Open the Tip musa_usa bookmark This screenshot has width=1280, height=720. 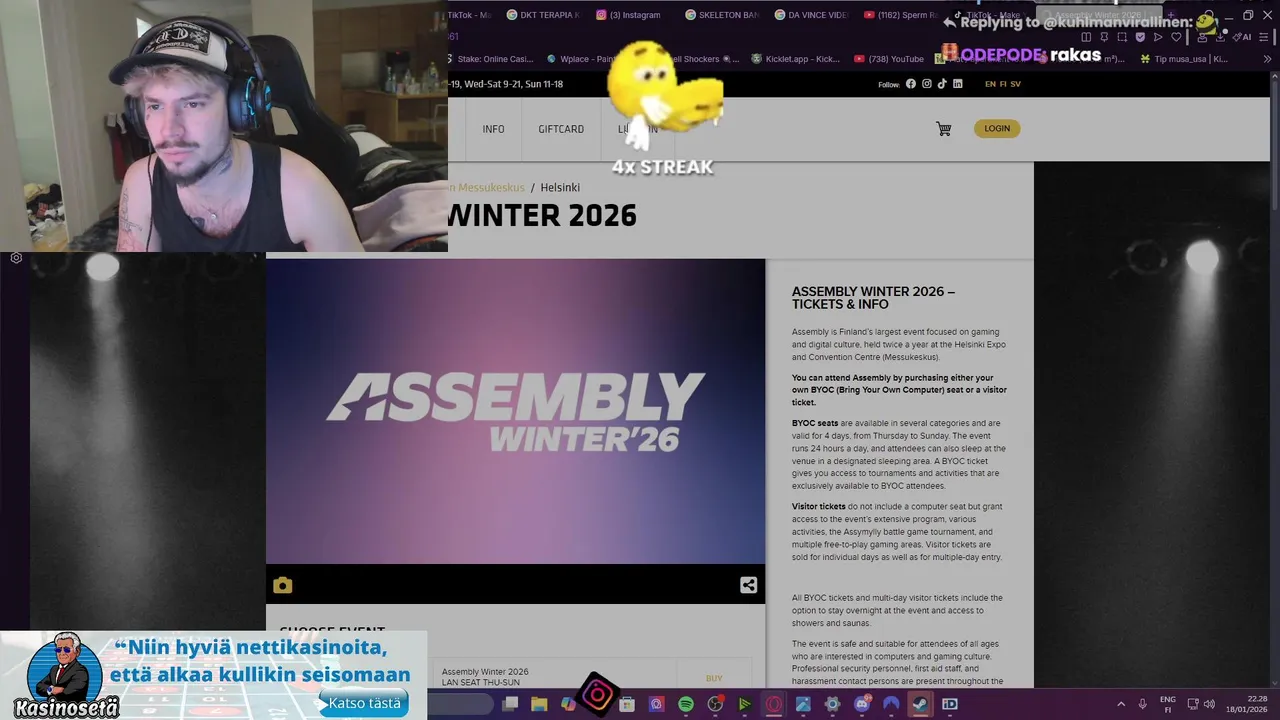[x=1184, y=59]
